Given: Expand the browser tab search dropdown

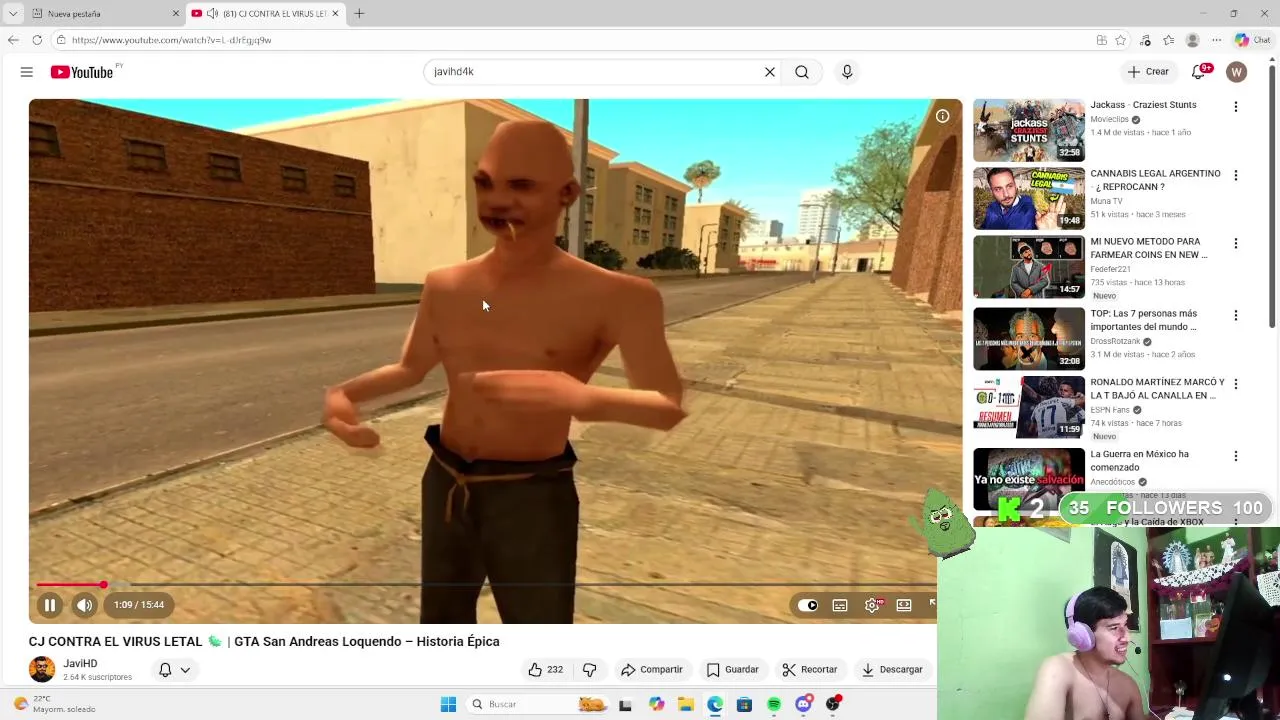Looking at the screenshot, I should (x=13, y=13).
